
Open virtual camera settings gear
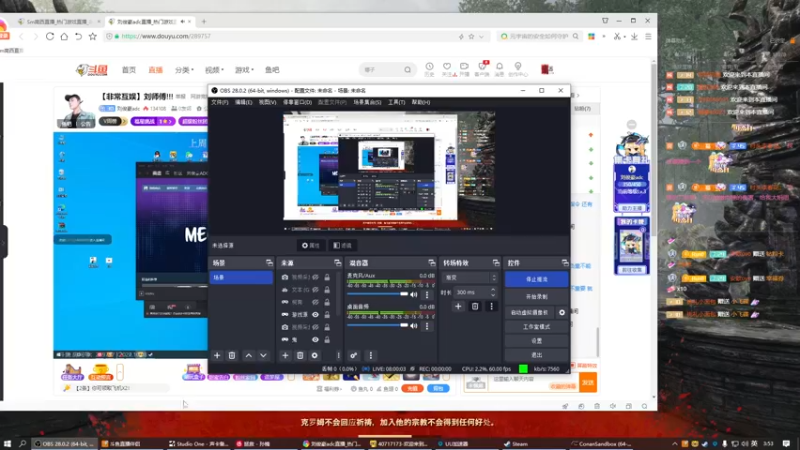pyautogui.click(x=562, y=312)
